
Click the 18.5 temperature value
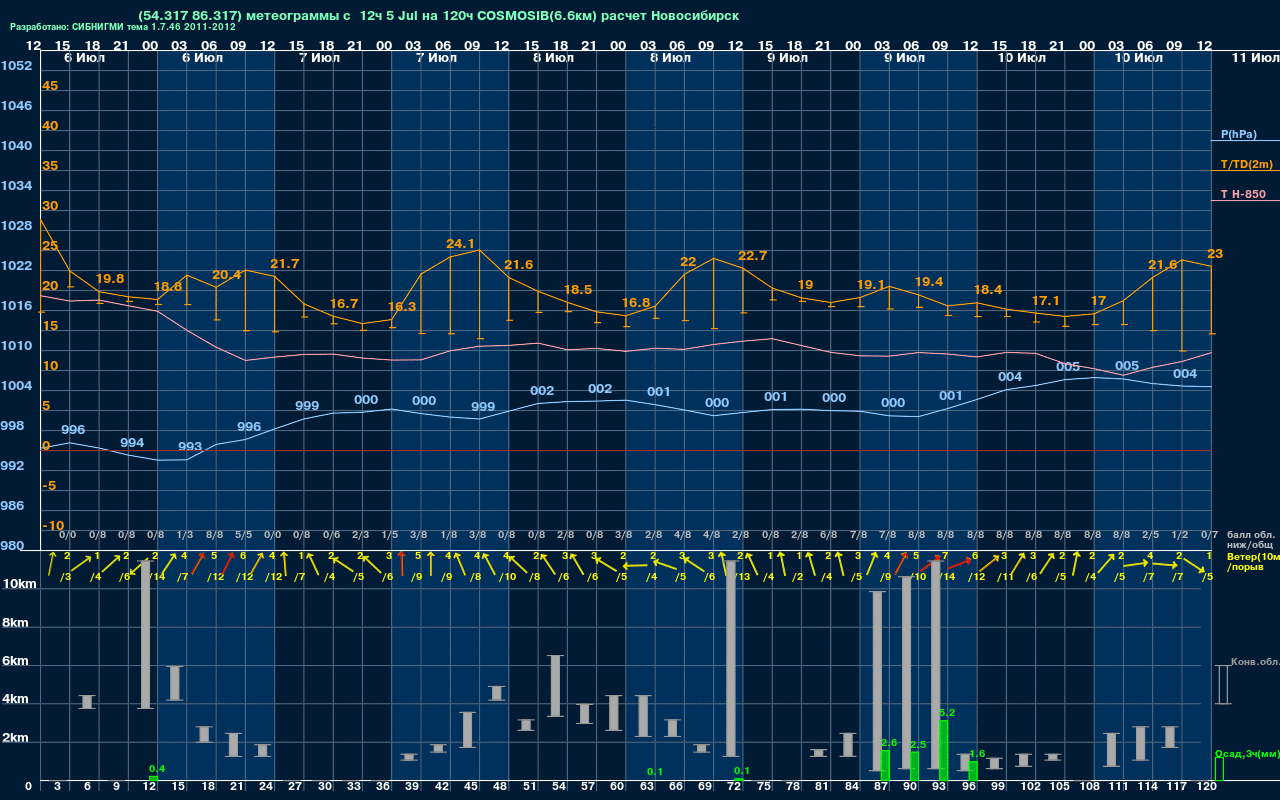[578, 290]
